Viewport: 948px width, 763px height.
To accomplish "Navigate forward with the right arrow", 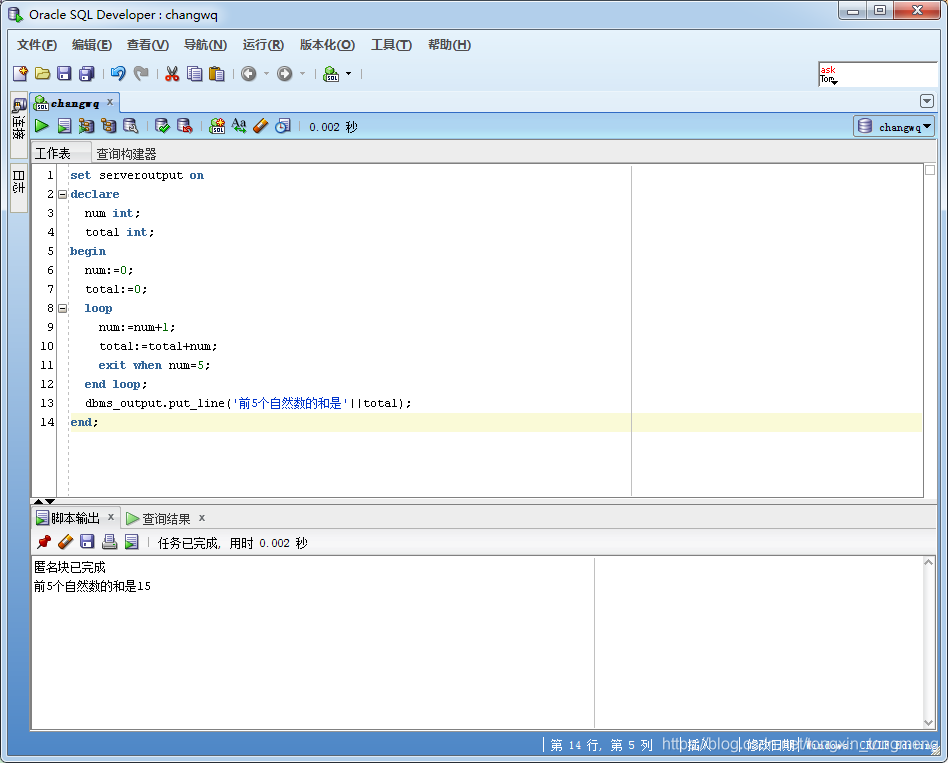I will tap(284, 74).
